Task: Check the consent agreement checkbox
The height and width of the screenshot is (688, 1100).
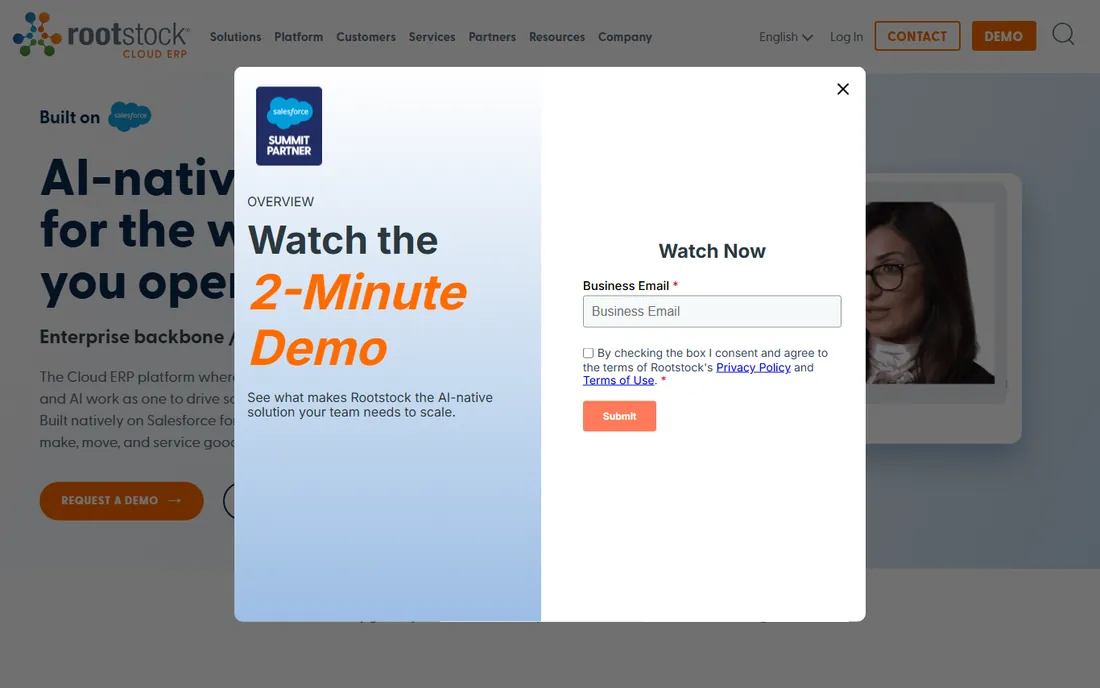Action: pos(588,353)
